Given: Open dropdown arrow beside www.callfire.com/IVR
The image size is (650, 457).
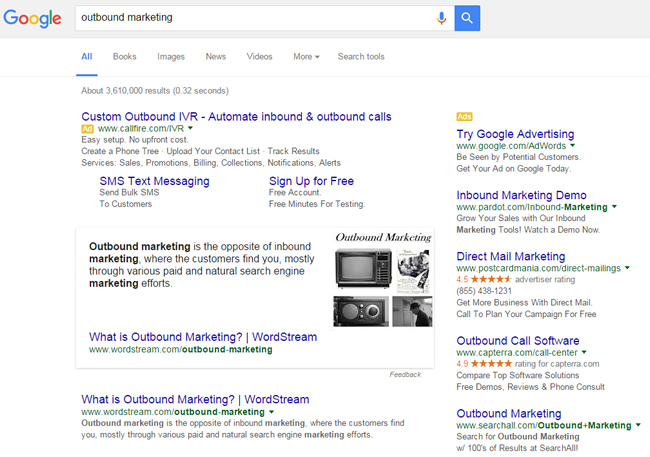Looking at the screenshot, I should 190,128.
